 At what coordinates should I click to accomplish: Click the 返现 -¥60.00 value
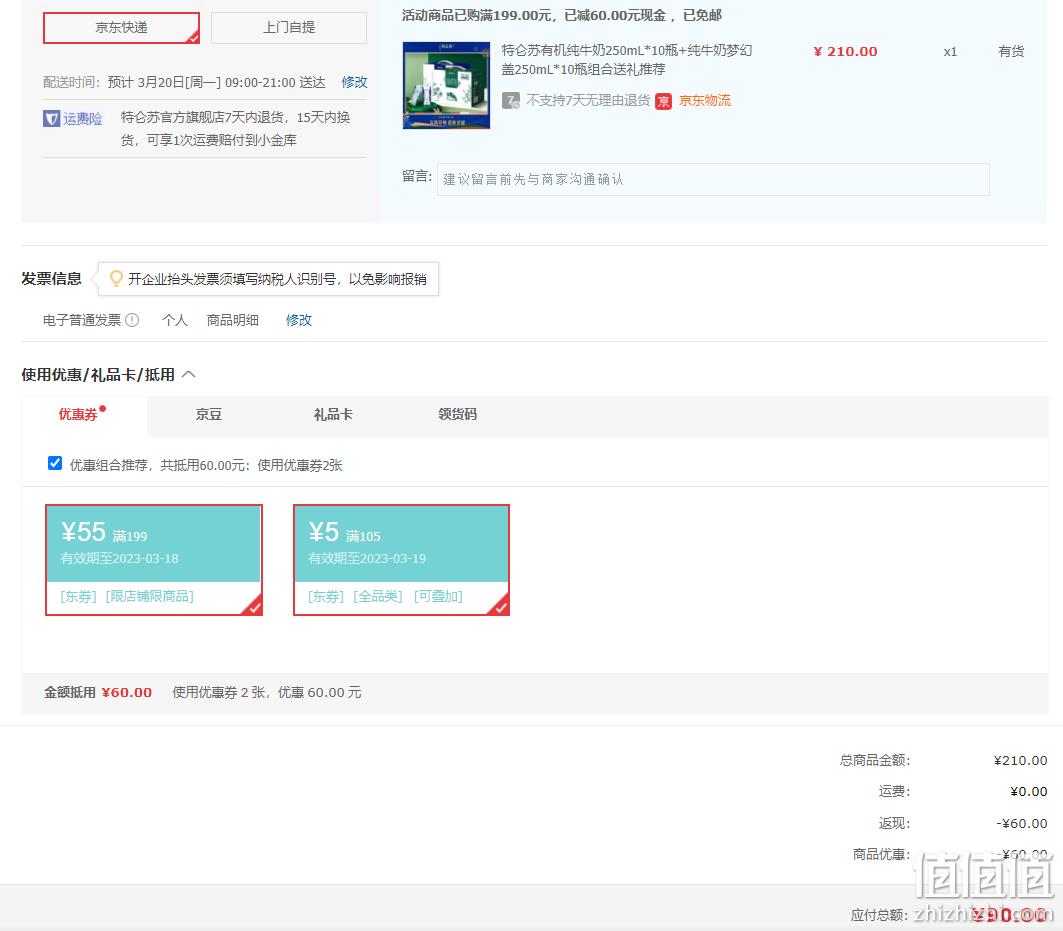click(x=1022, y=823)
